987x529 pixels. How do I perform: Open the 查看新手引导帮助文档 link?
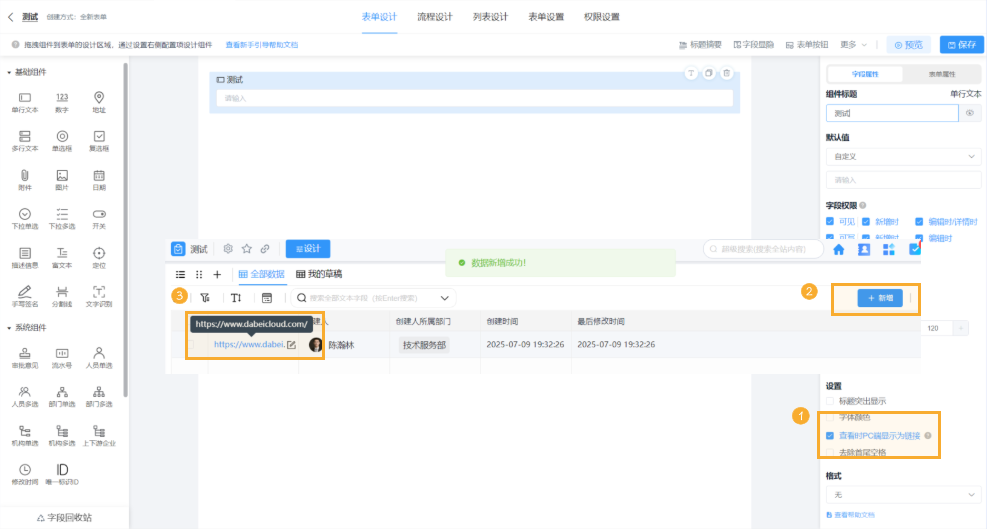pos(262,45)
